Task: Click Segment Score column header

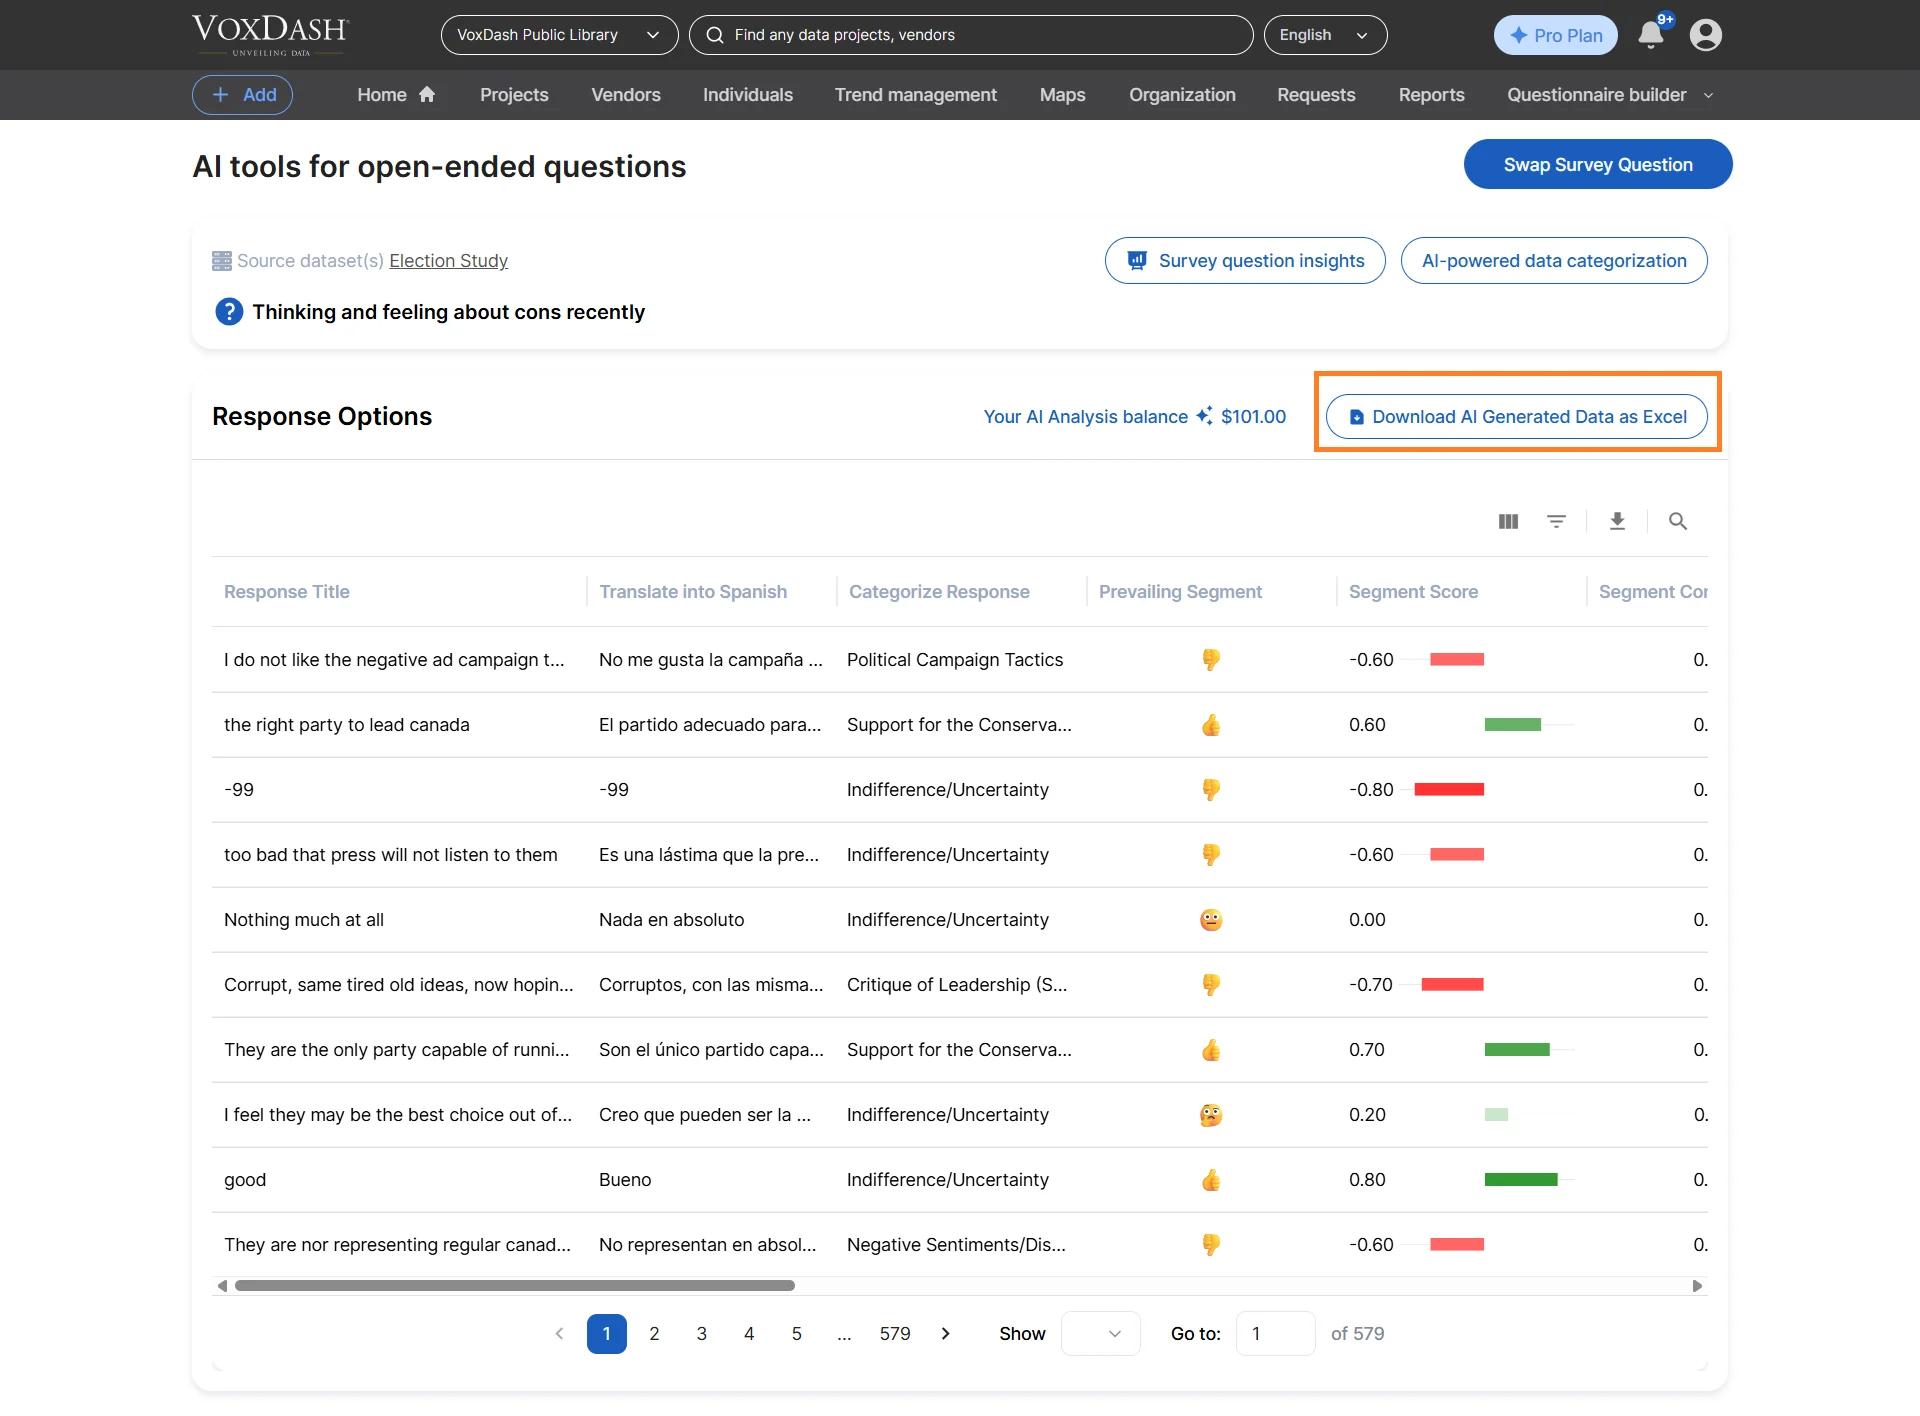Action: coord(1413,592)
